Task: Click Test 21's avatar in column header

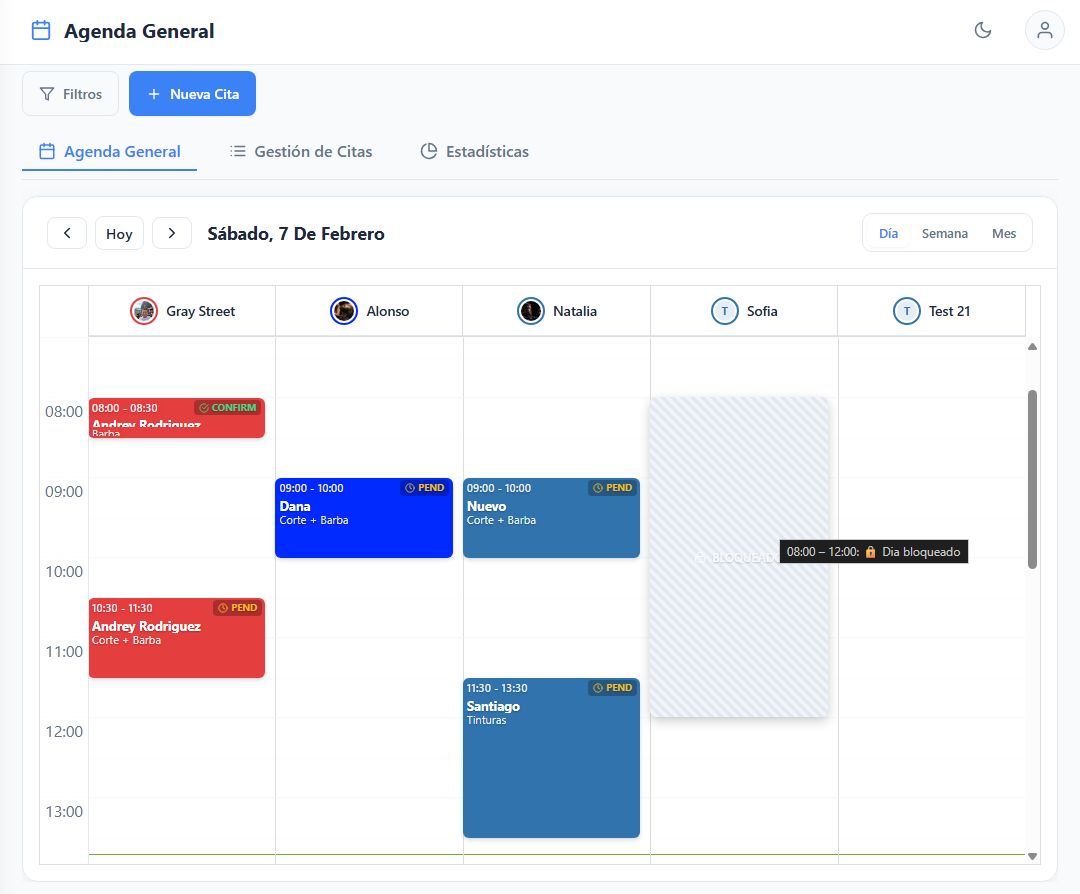Action: [x=906, y=311]
